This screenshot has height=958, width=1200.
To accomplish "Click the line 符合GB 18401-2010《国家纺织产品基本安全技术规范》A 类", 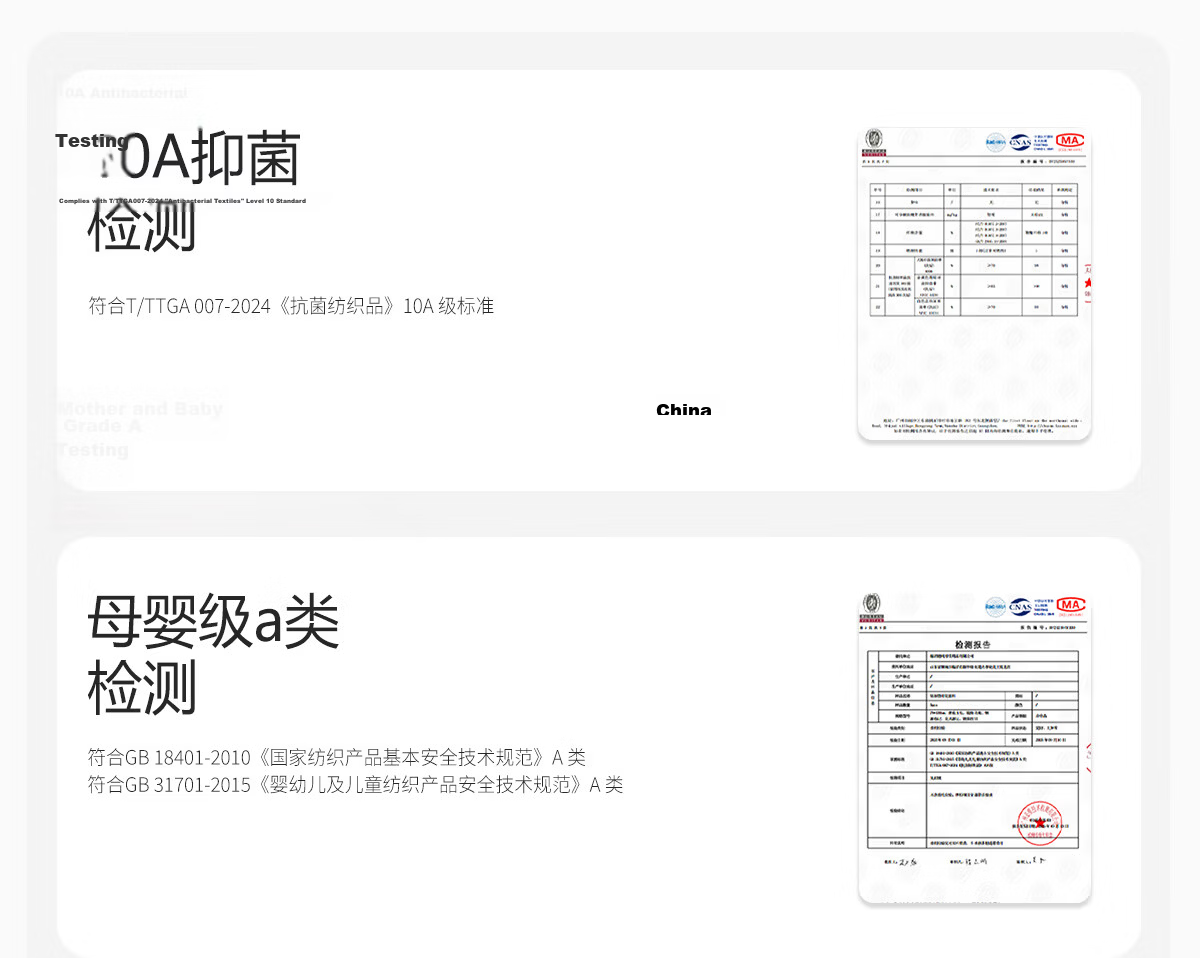I will 337,757.
